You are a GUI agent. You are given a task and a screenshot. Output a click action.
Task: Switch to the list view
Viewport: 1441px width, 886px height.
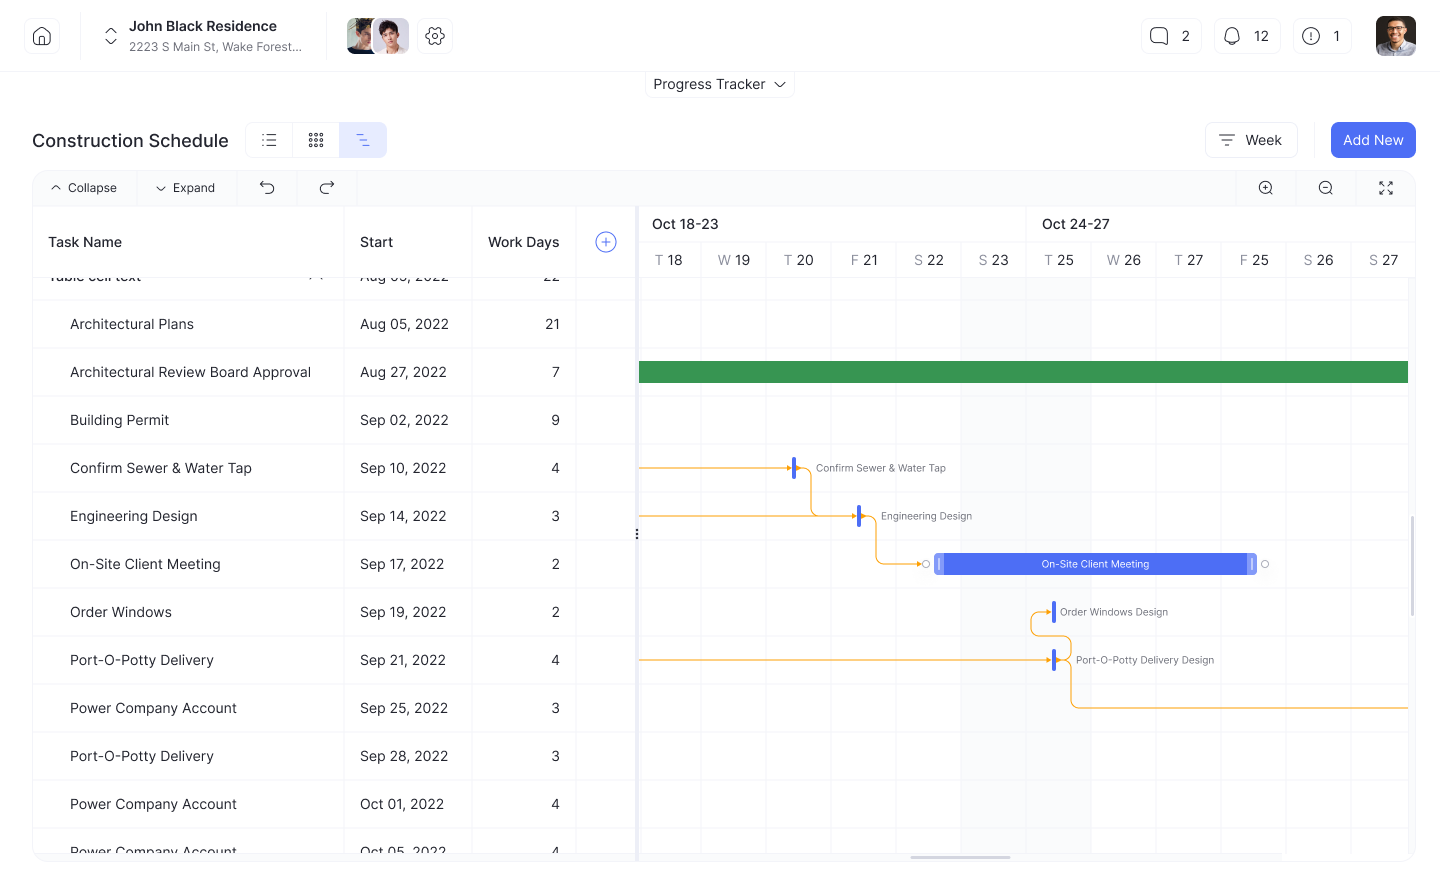pos(268,140)
